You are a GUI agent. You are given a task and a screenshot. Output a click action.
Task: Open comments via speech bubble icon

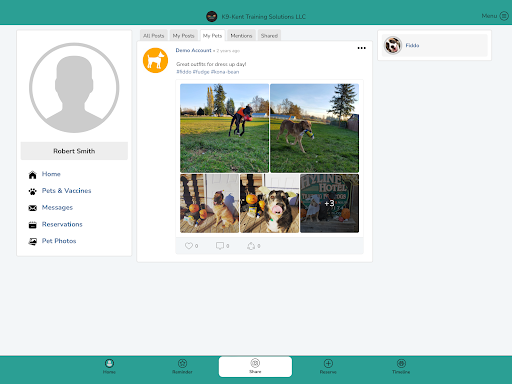coord(220,246)
